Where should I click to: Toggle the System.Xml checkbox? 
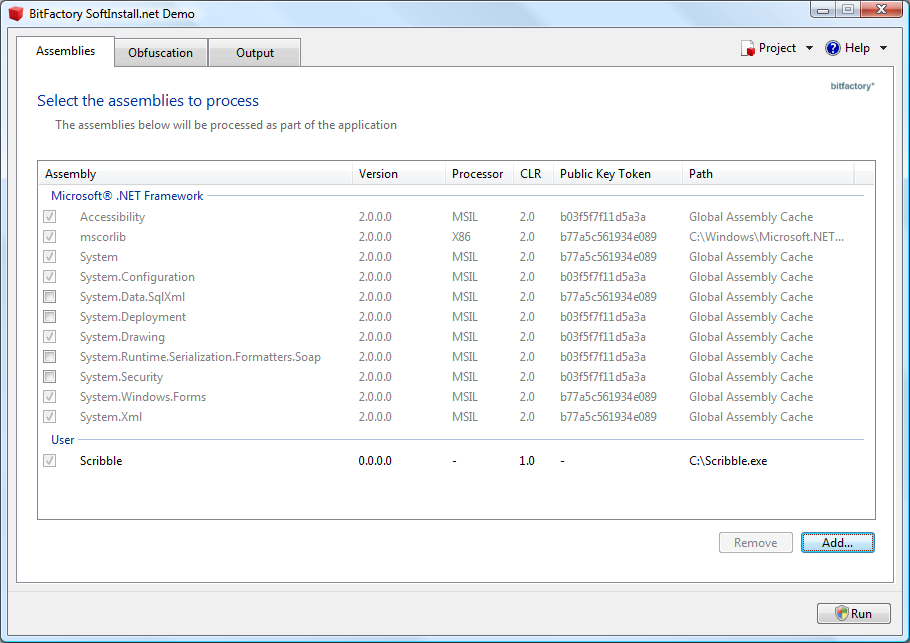(x=50, y=417)
